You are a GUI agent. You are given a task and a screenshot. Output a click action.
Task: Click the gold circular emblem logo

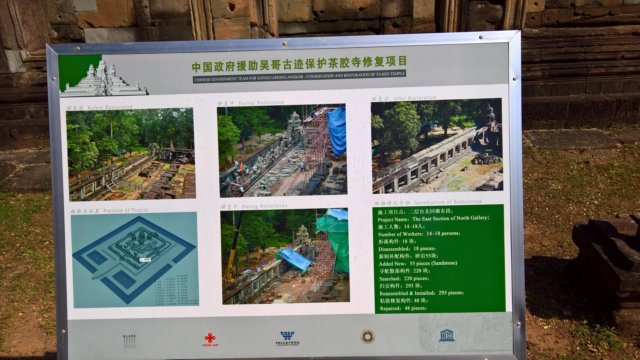[x=367, y=337]
